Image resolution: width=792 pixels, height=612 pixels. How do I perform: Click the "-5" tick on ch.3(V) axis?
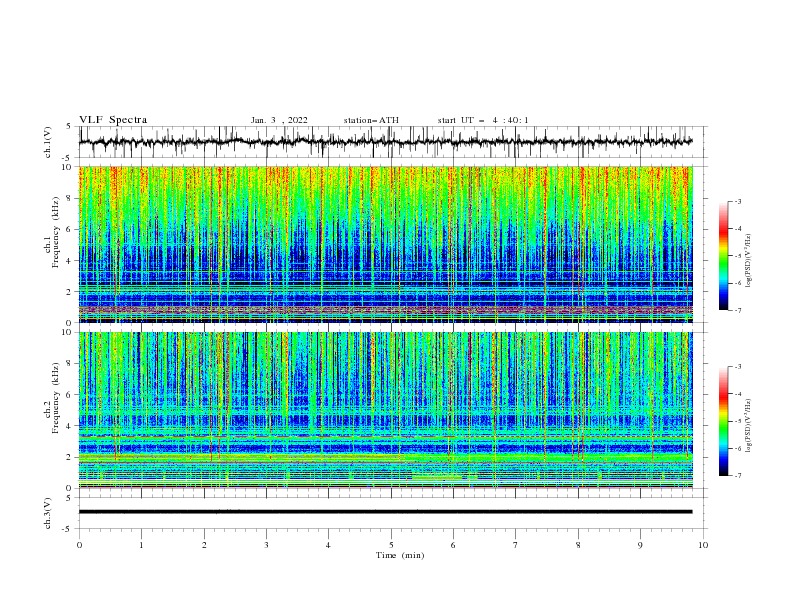coord(68,529)
